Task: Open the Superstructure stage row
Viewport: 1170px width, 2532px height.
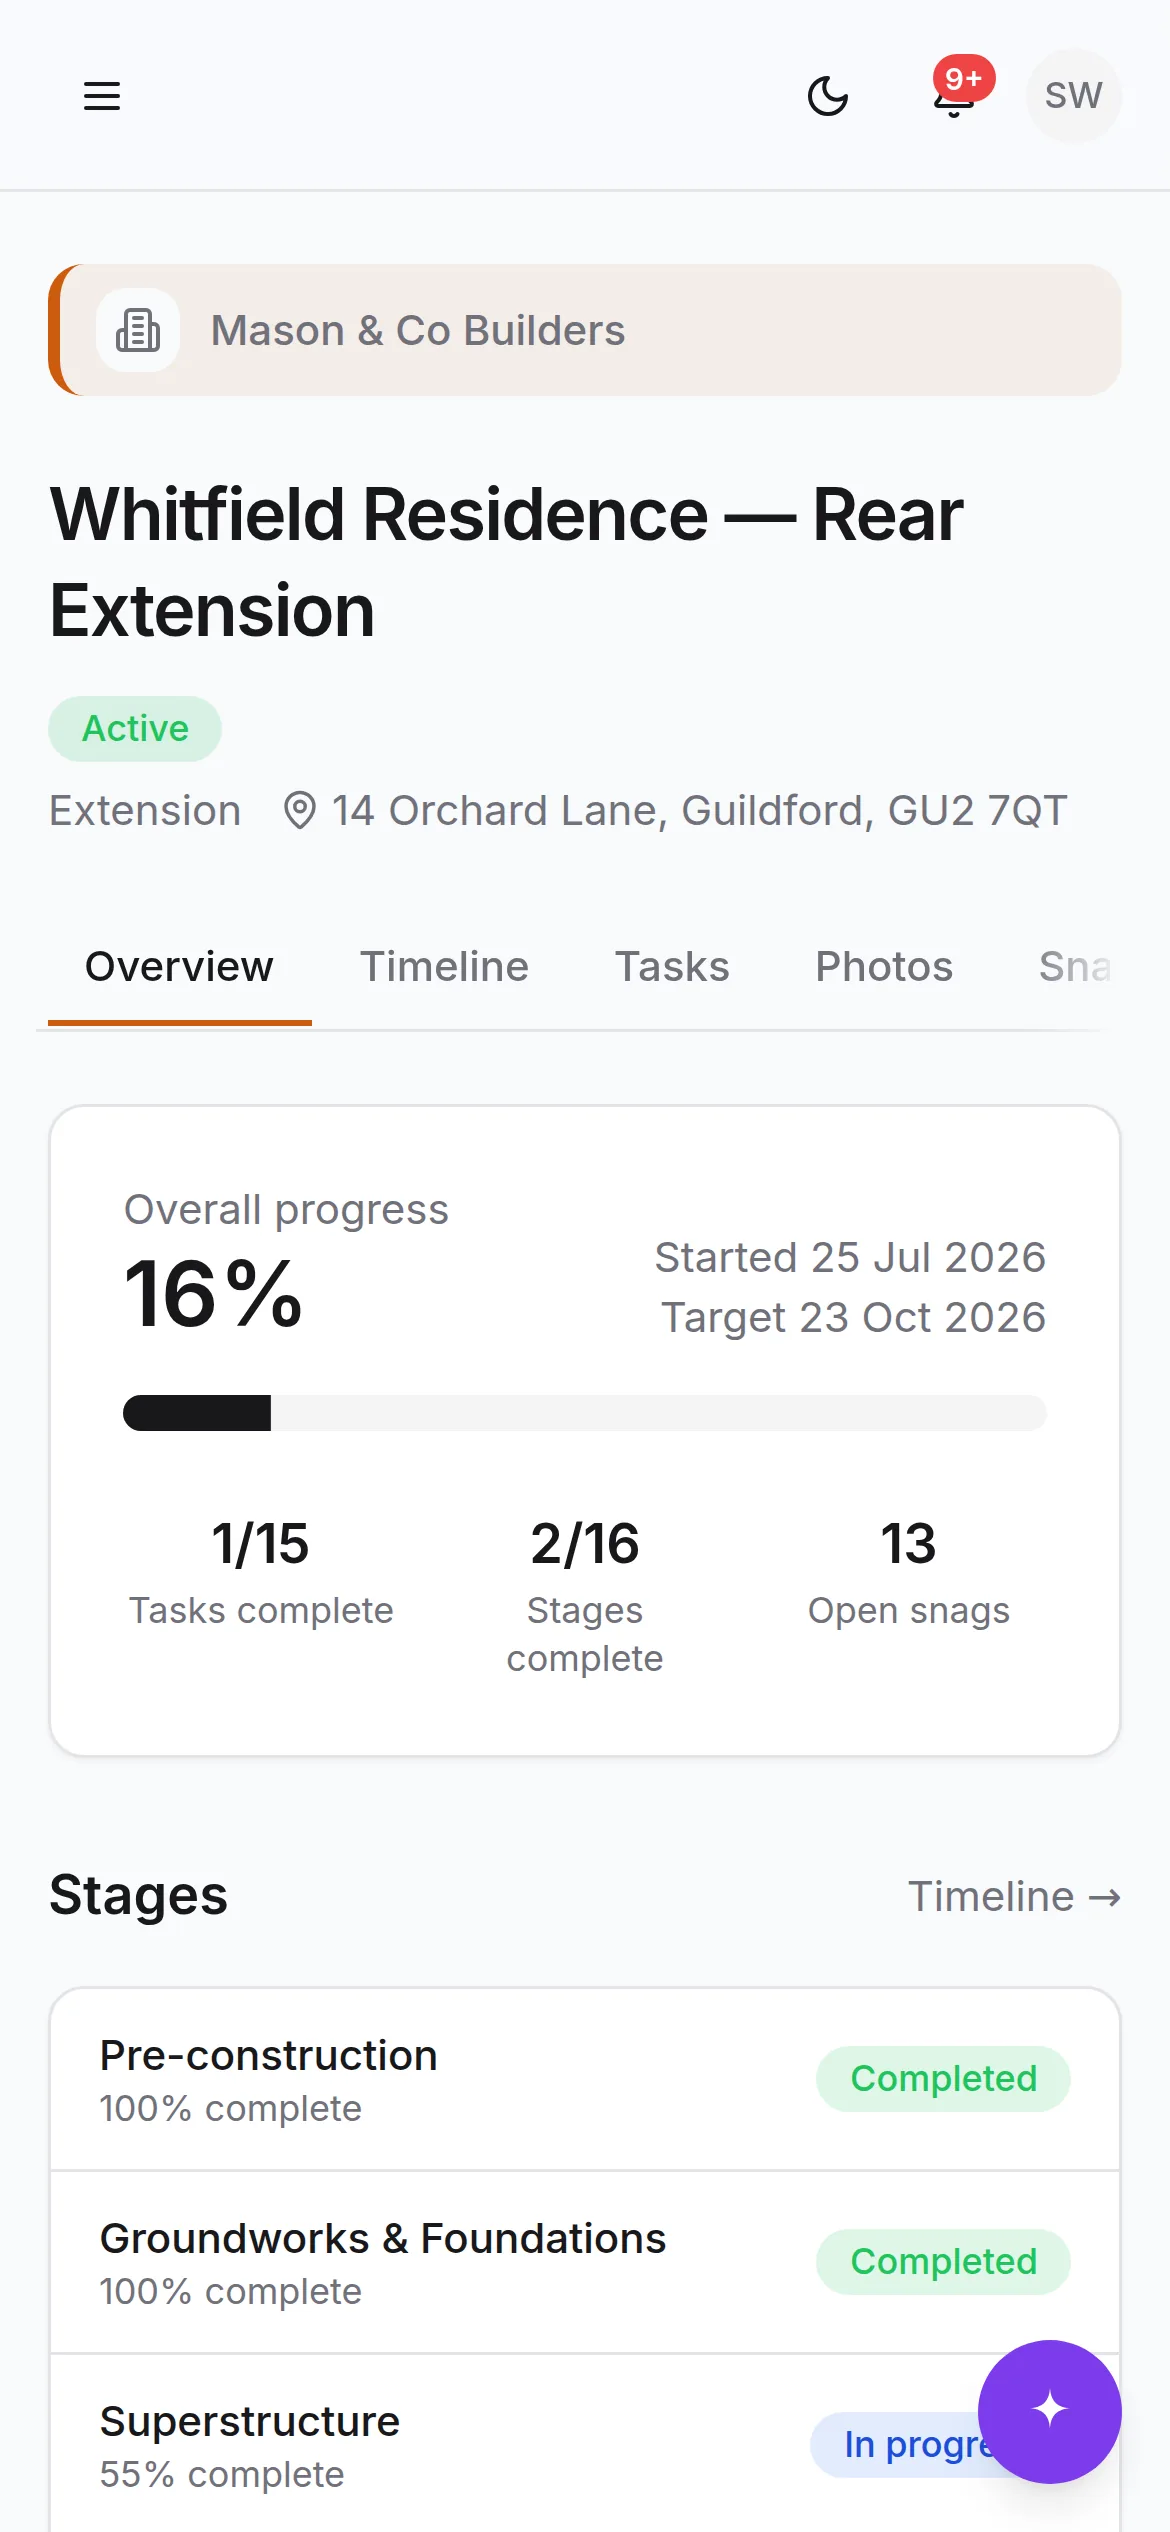Action: [x=585, y=2445]
